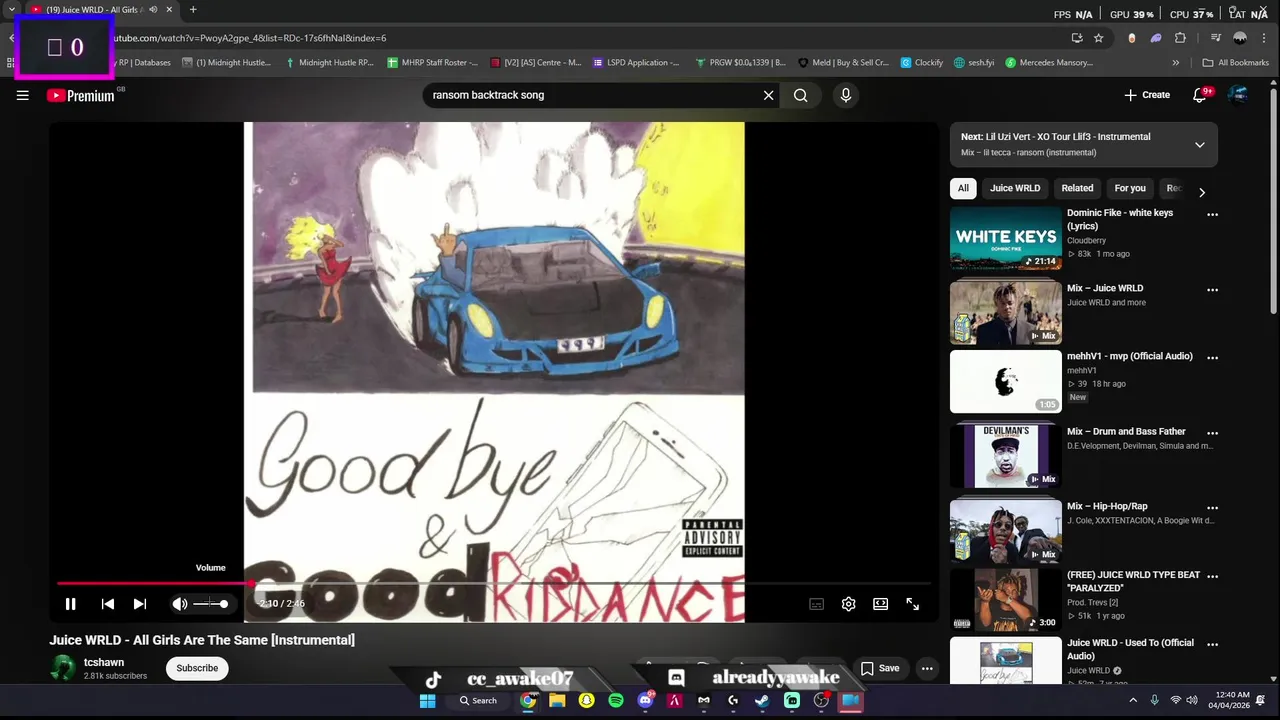Image resolution: width=1280 pixels, height=720 pixels.
Task: Open 'Mix – Juice WRLD' video title
Action: pyautogui.click(x=1105, y=288)
